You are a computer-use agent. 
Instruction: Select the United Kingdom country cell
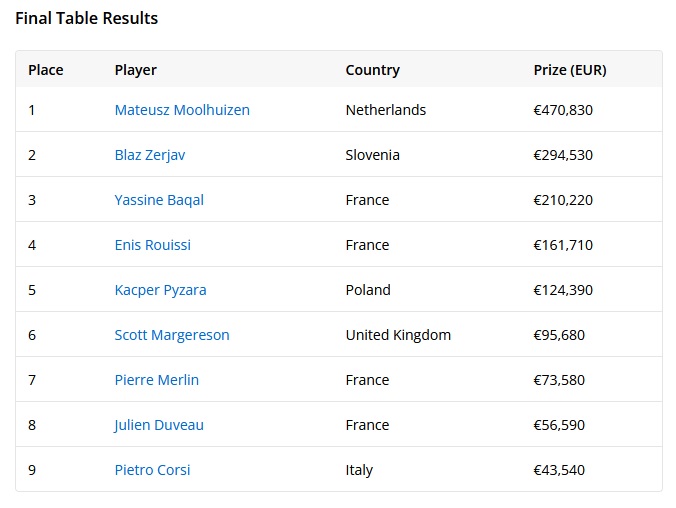398,335
